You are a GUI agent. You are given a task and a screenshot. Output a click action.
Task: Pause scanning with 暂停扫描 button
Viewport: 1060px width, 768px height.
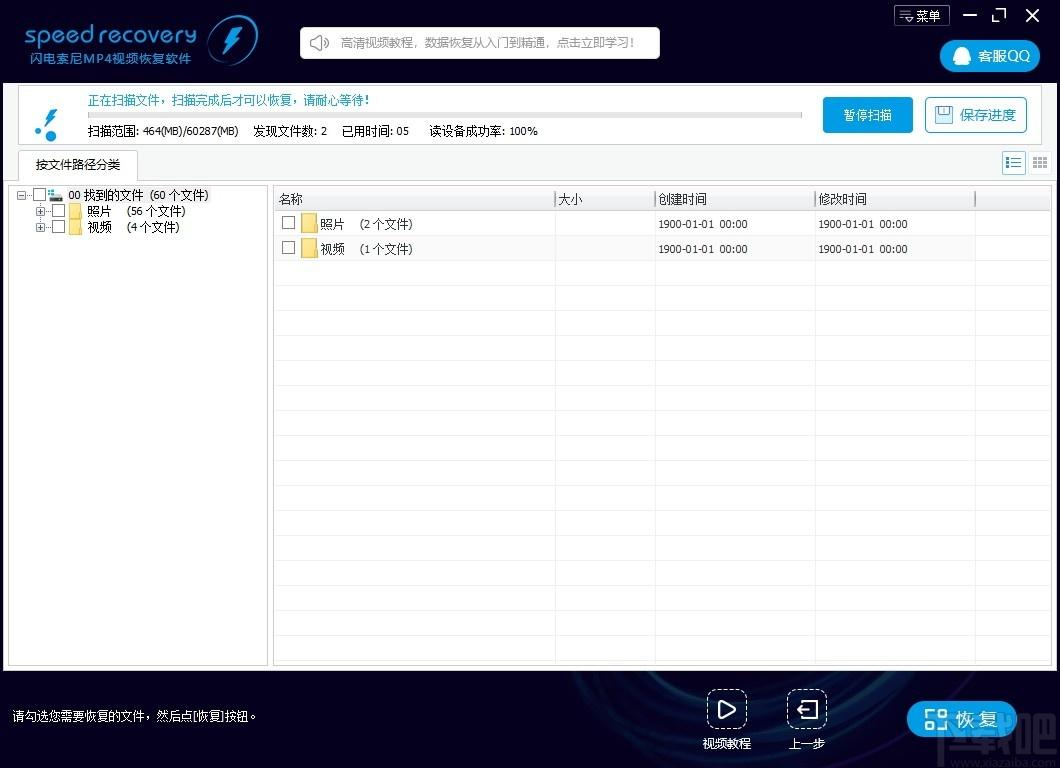[x=867, y=115]
